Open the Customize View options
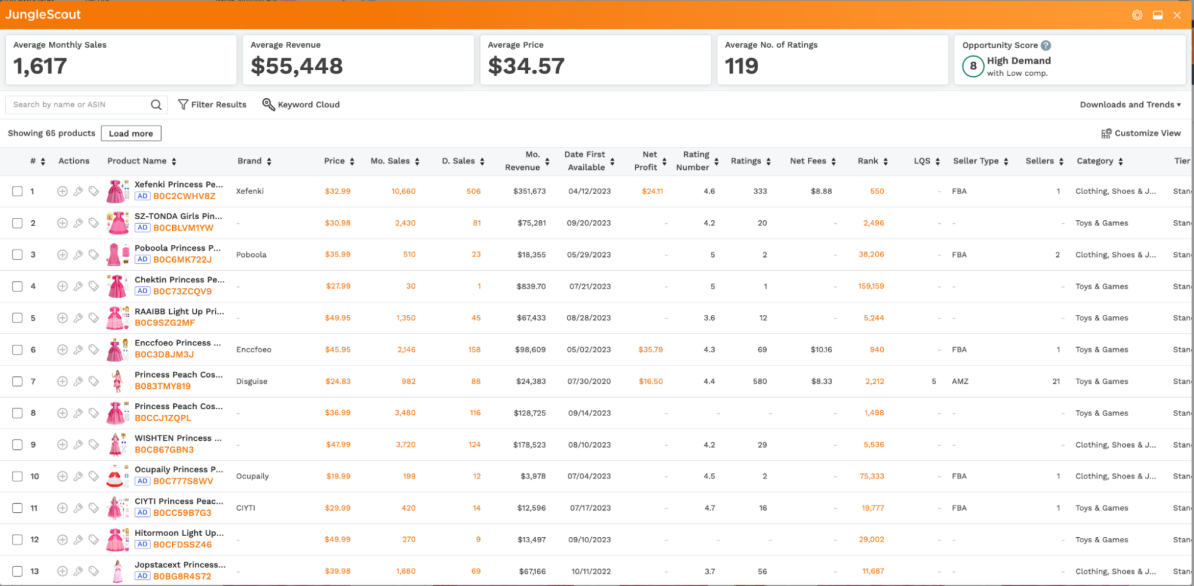This screenshot has width=1194, height=586. click(x=1141, y=134)
